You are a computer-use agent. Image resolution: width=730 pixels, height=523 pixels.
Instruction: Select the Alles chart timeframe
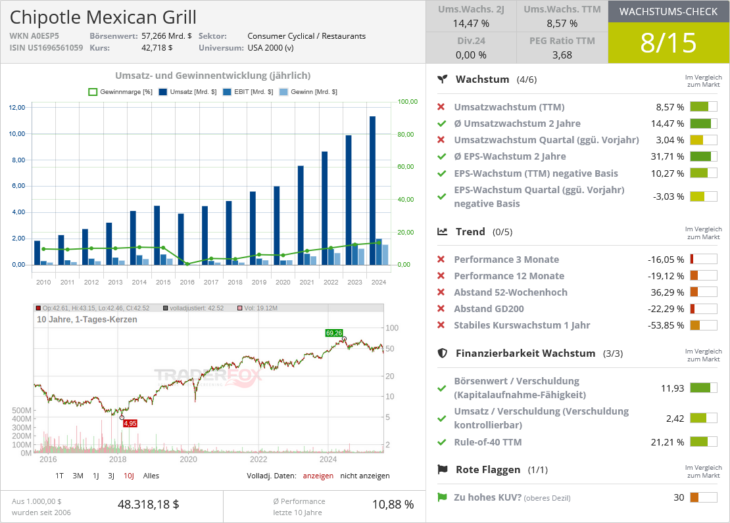coord(151,475)
